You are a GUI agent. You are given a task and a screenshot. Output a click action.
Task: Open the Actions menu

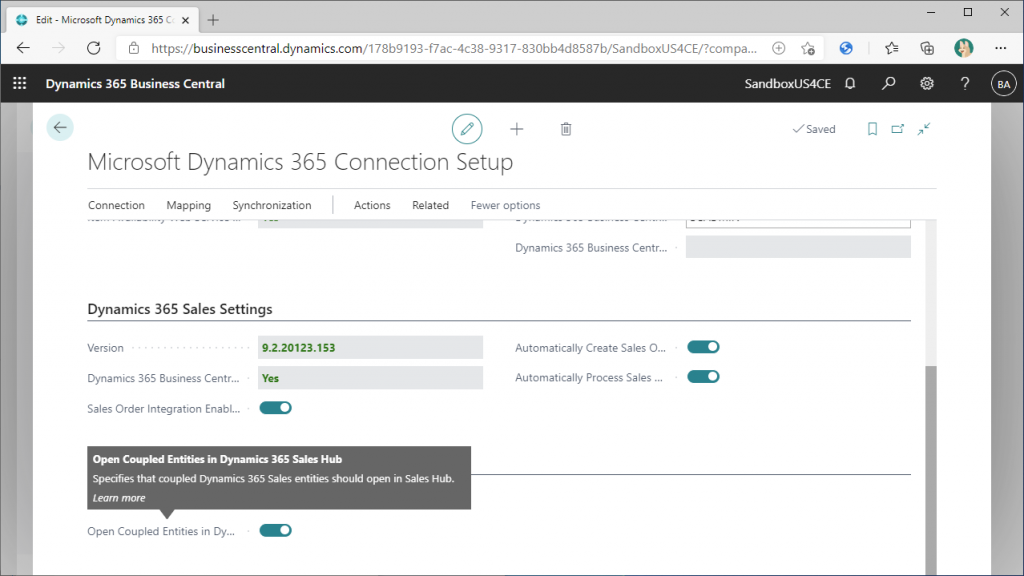[372, 205]
